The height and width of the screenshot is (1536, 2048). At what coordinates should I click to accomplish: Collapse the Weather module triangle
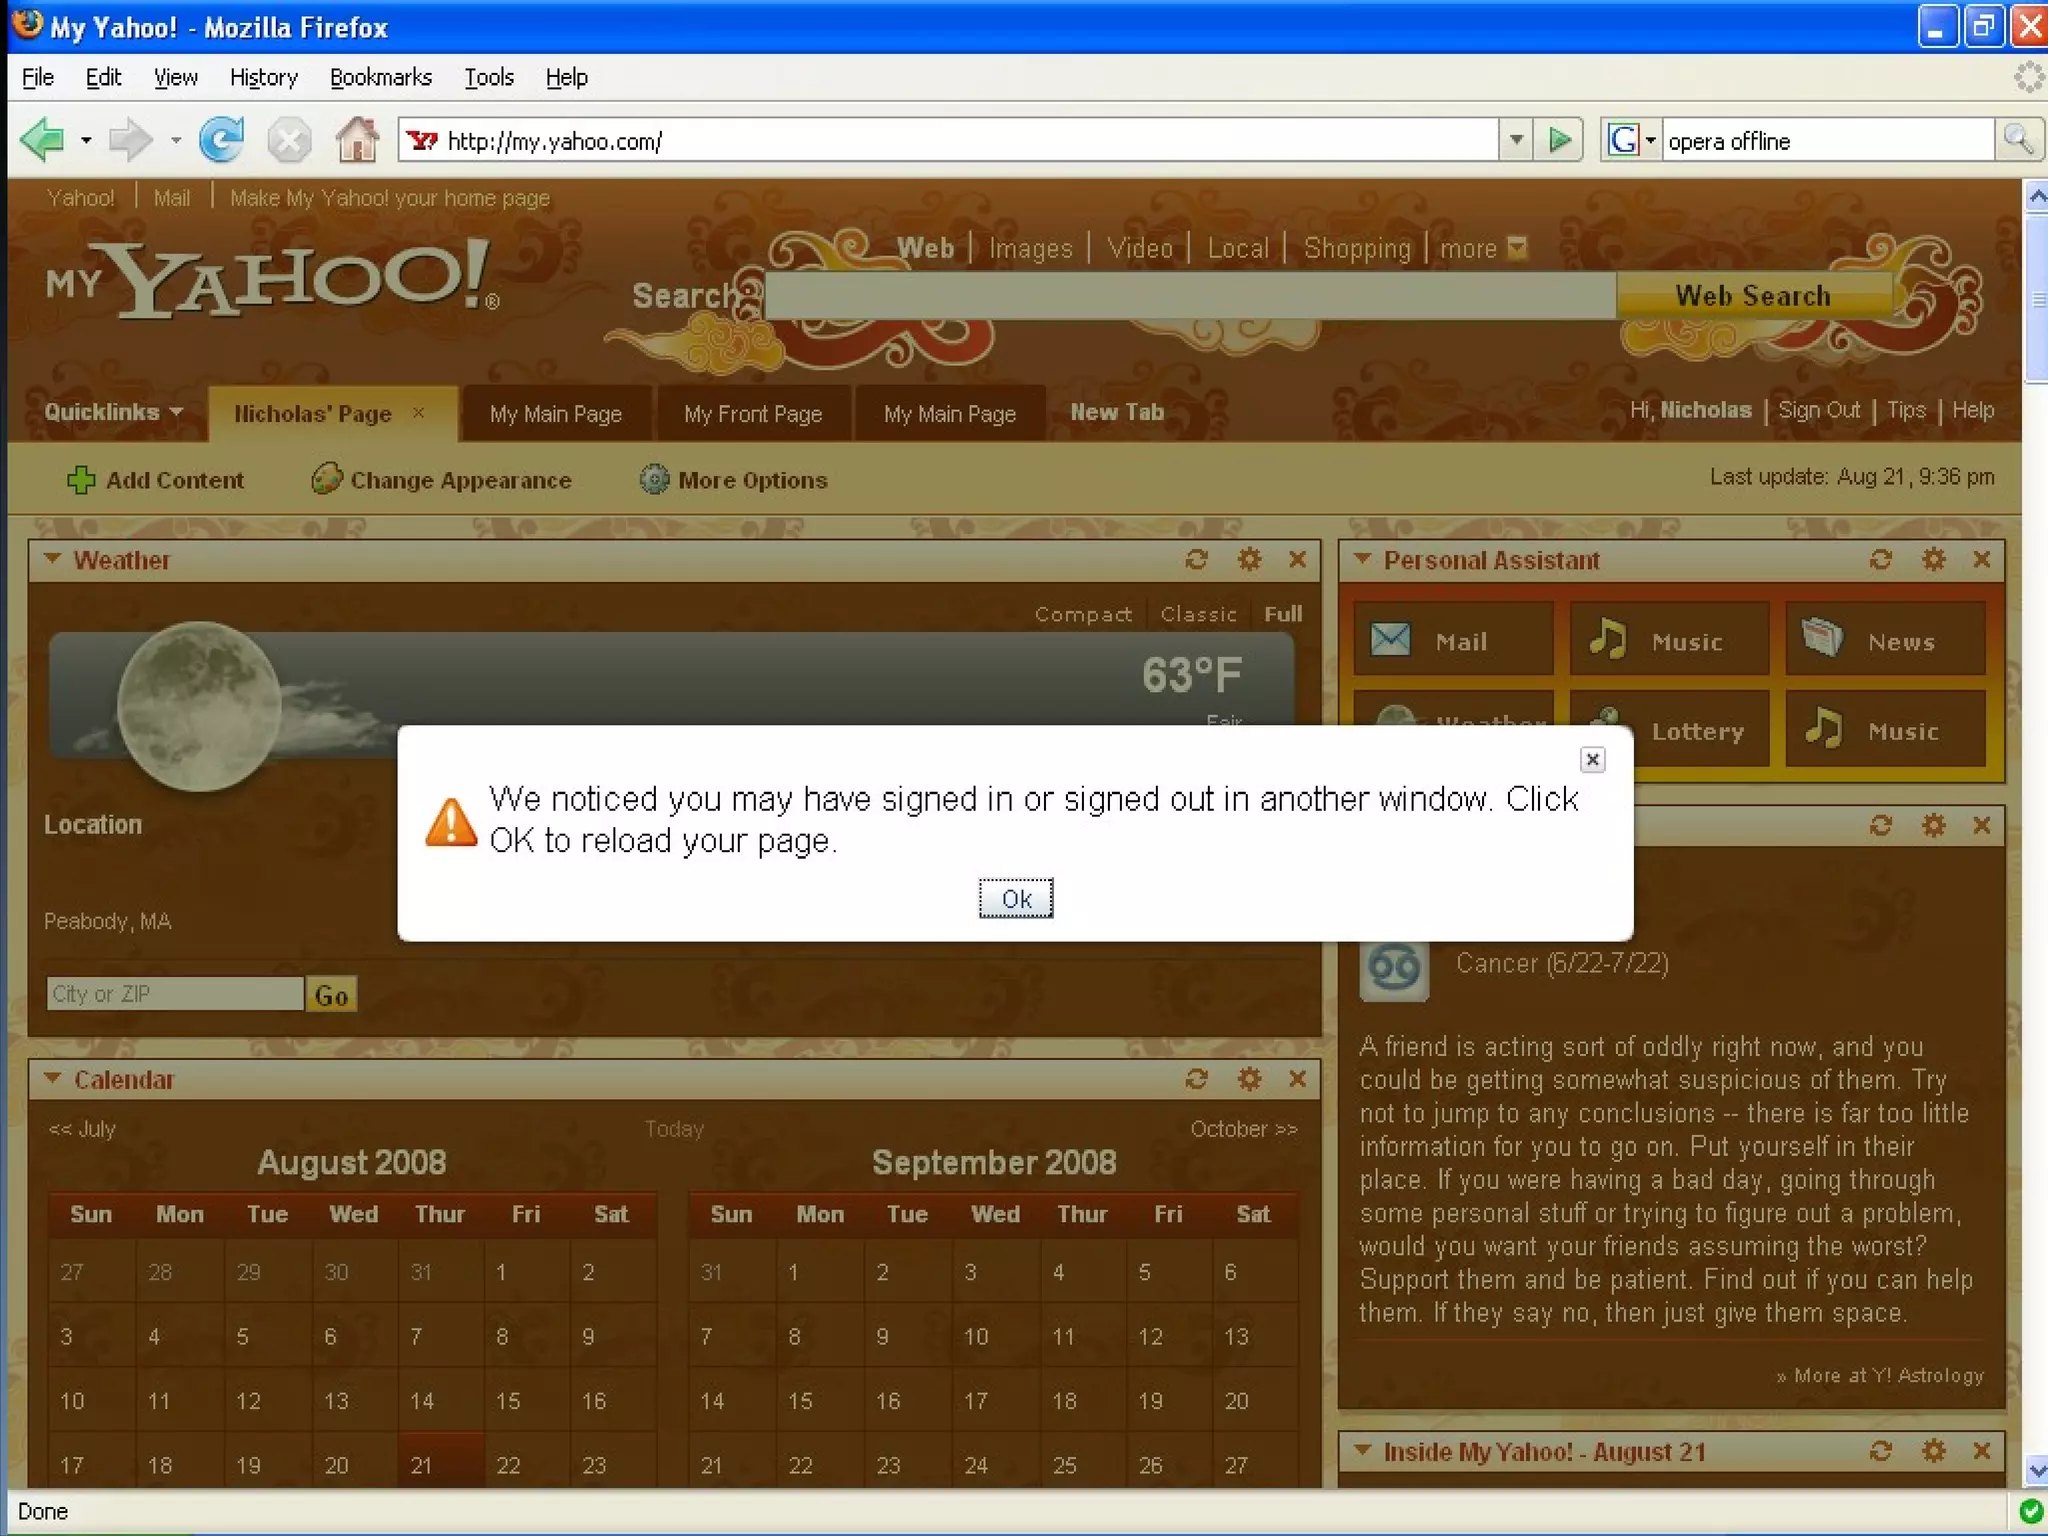tap(52, 559)
